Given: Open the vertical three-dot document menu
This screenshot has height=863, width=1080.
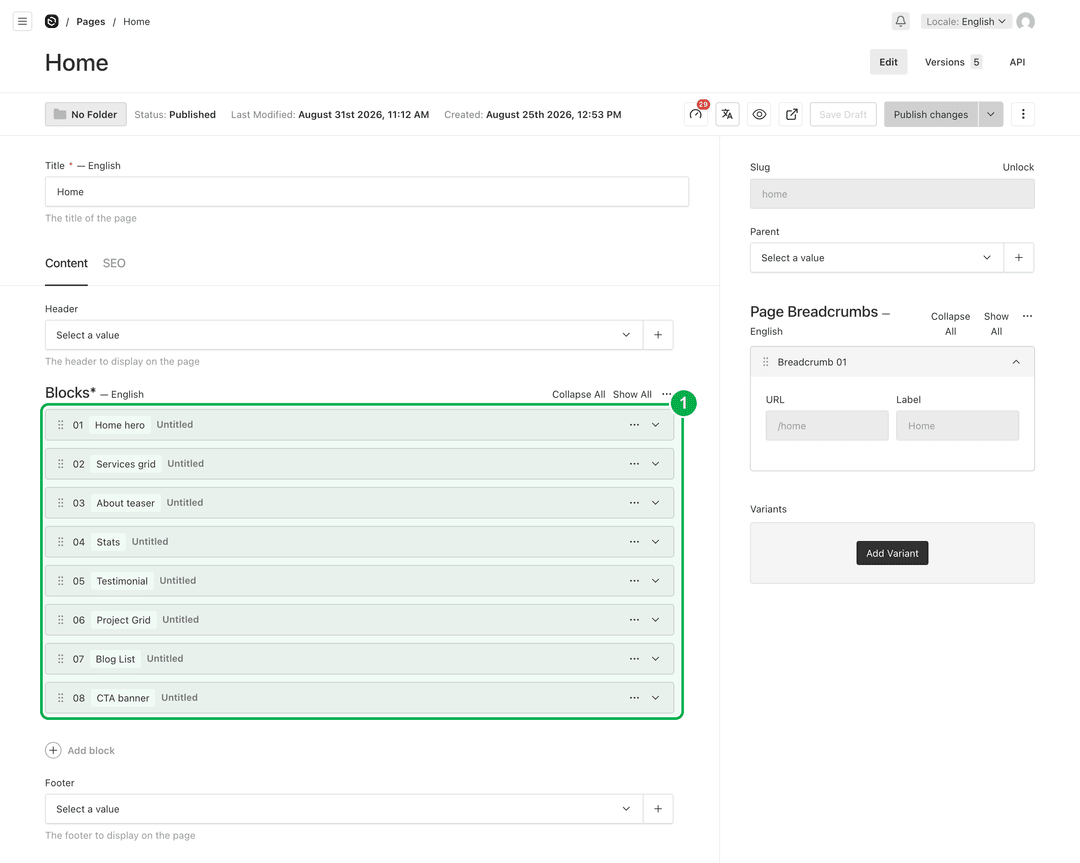Looking at the screenshot, I should tap(1023, 114).
